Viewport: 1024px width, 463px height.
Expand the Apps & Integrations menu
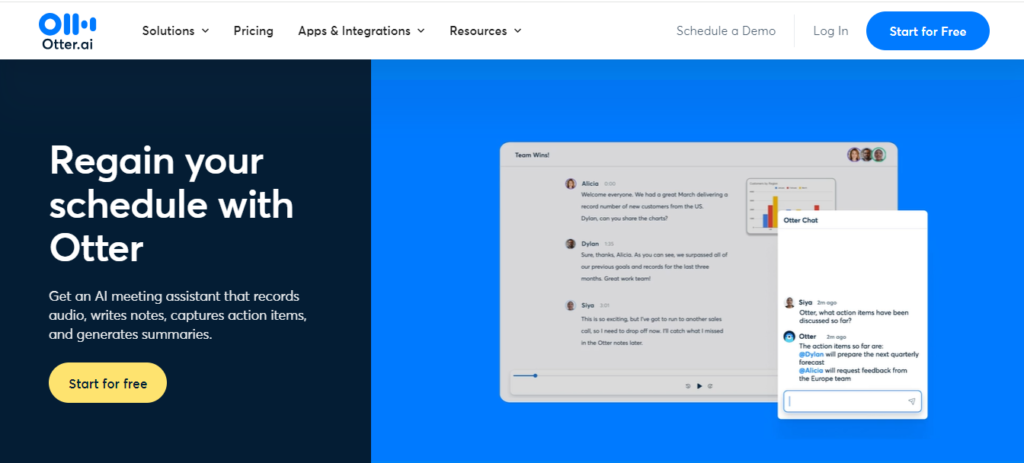[361, 31]
